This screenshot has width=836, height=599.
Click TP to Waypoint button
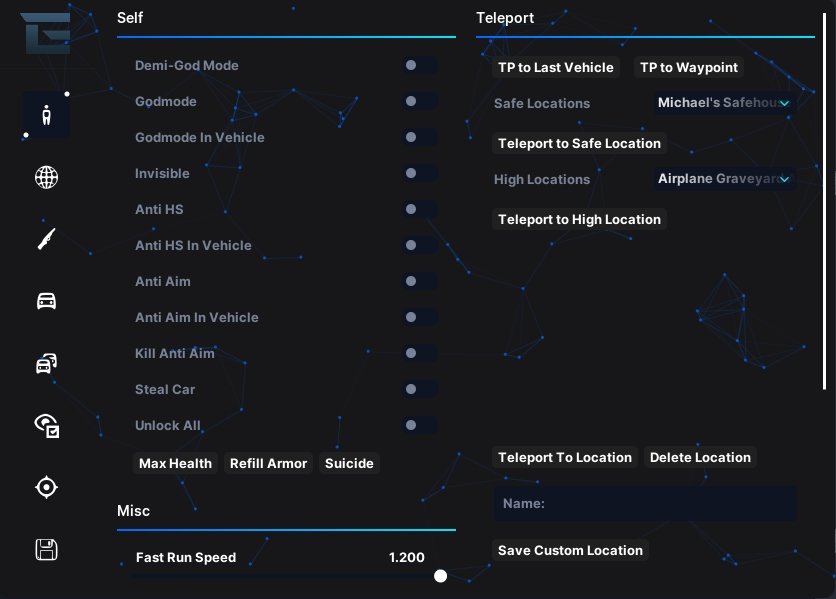pos(689,67)
